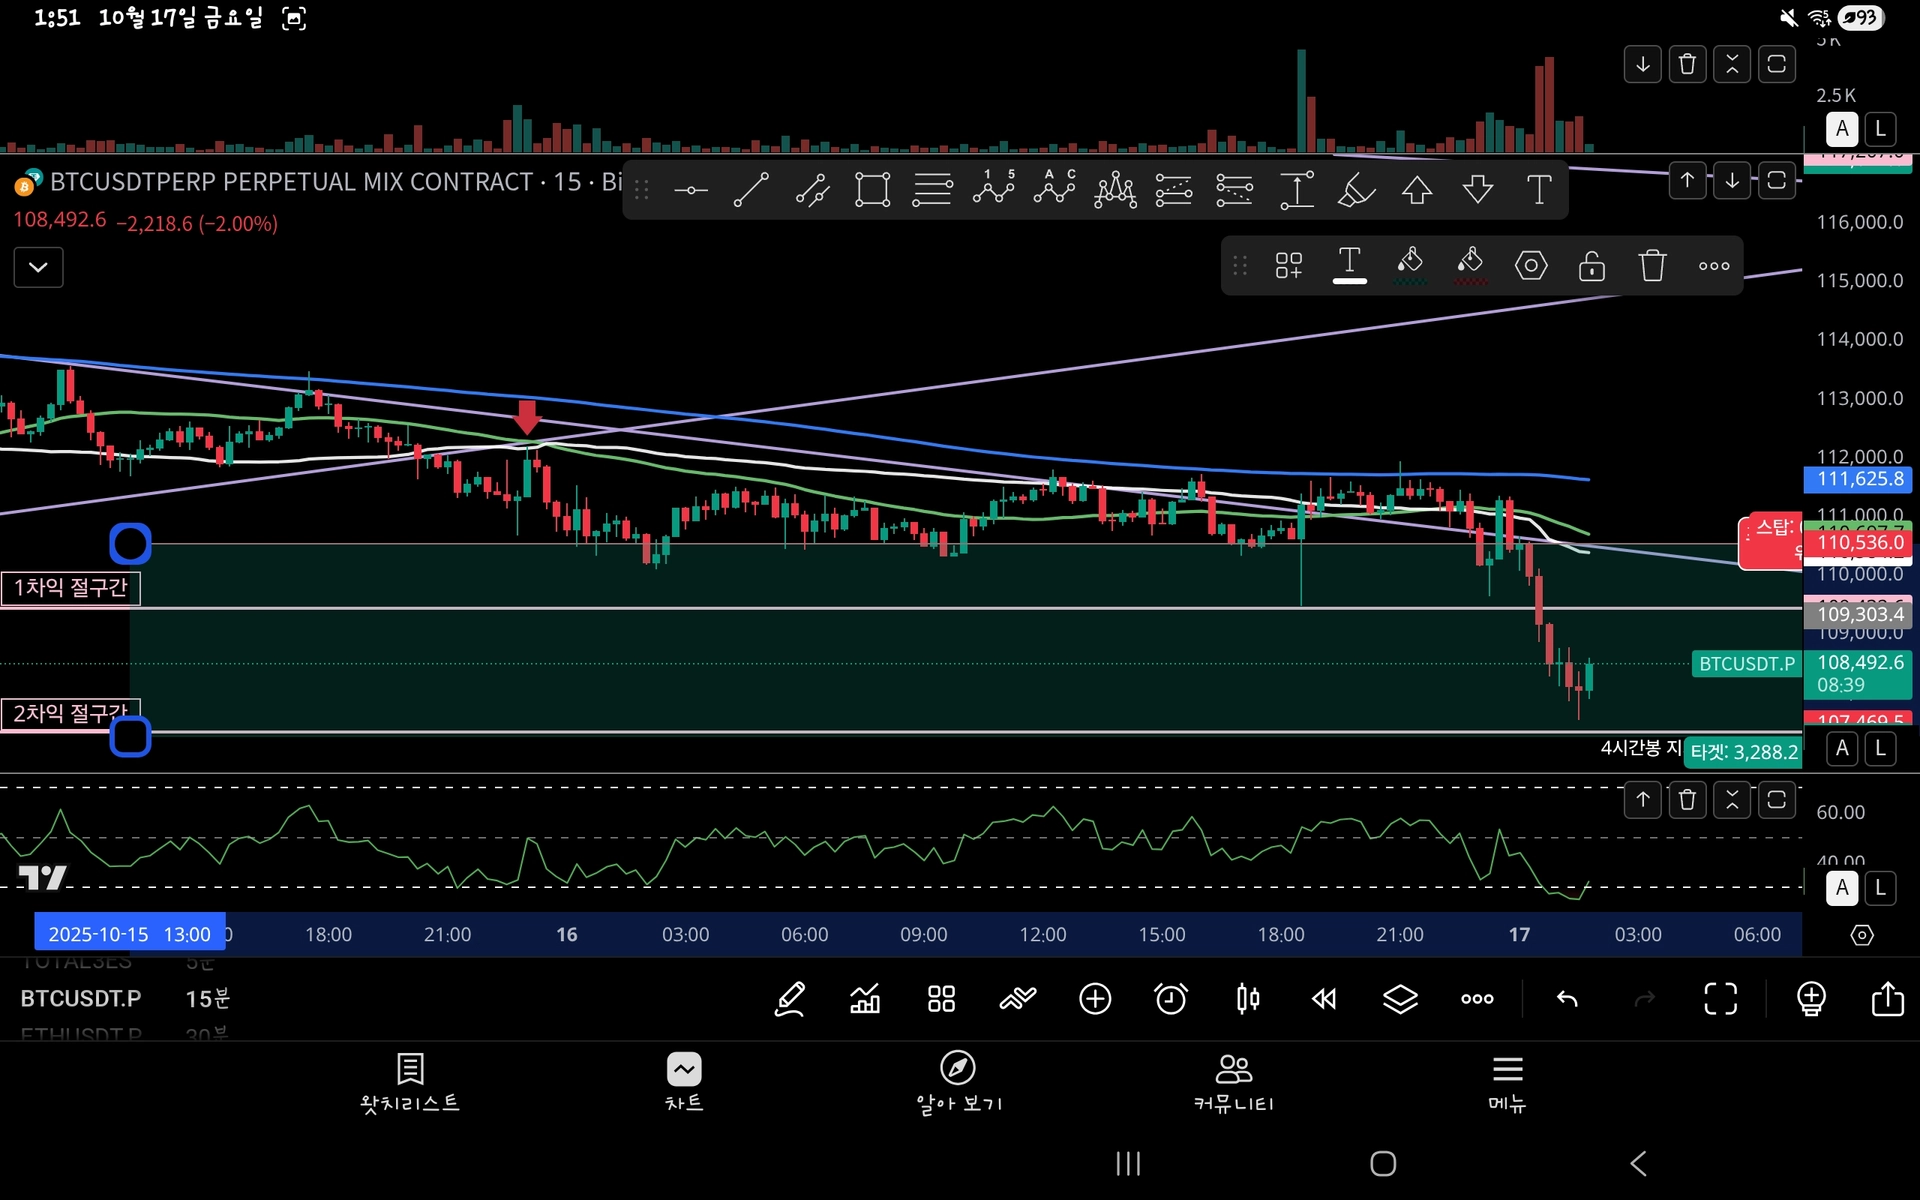Open the indicators chart icon in bottom toolbar
This screenshot has width=1920, height=1200.
coord(865,998)
